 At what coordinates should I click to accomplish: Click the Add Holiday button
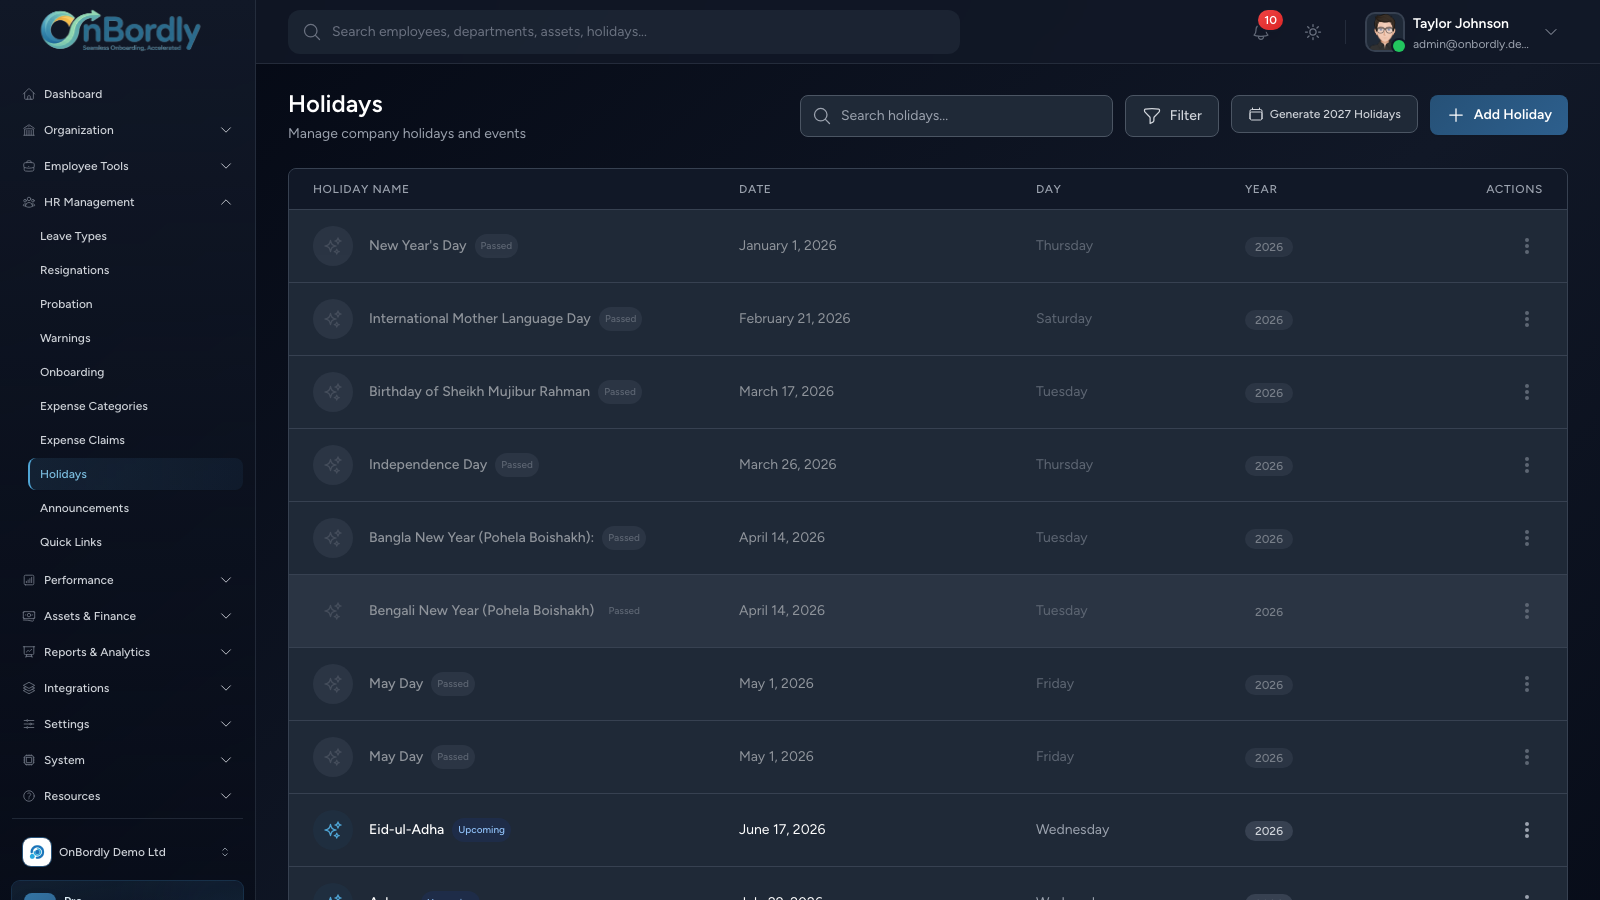1499,115
